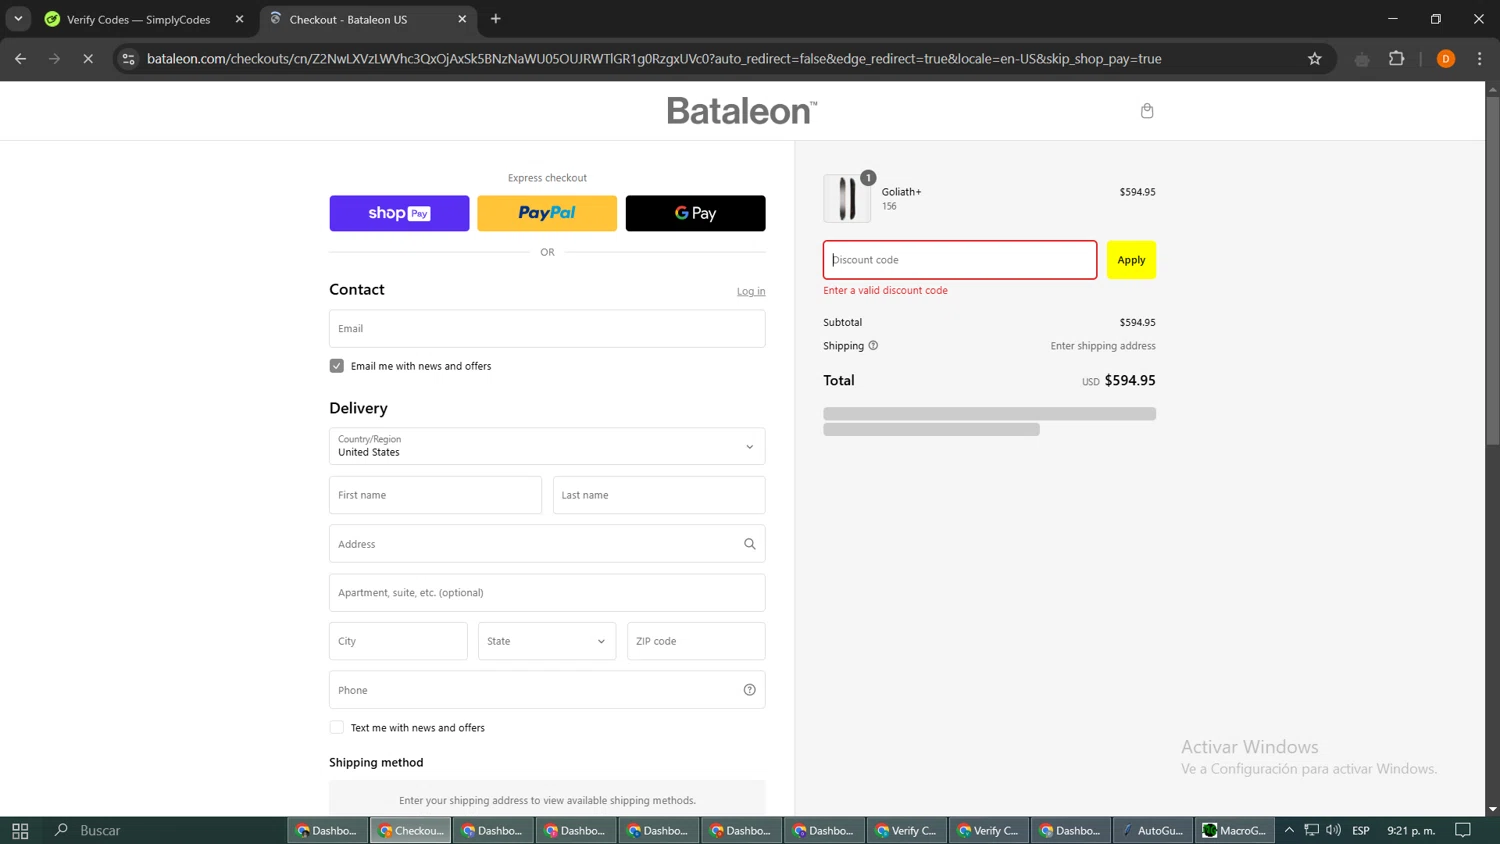Choose PayPal express checkout
The width and height of the screenshot is (1500, 844).
coord(547,213)
